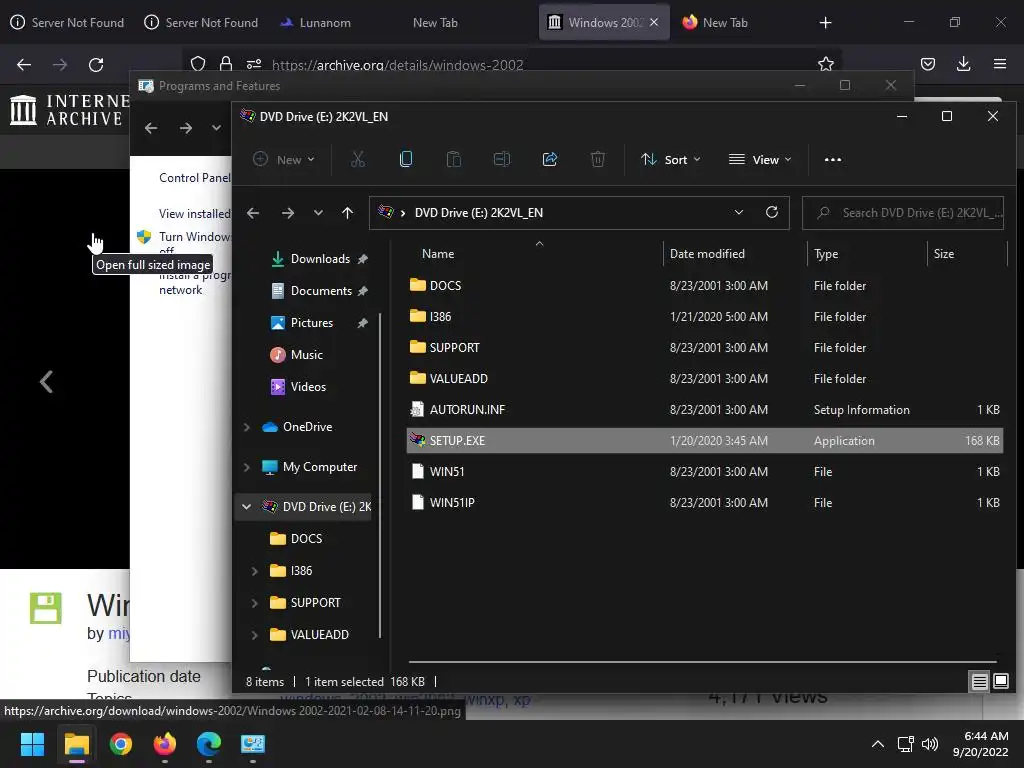Select the VALUEADD folder in file list
Screen dimensions: 1024x768
click(458, 379)
